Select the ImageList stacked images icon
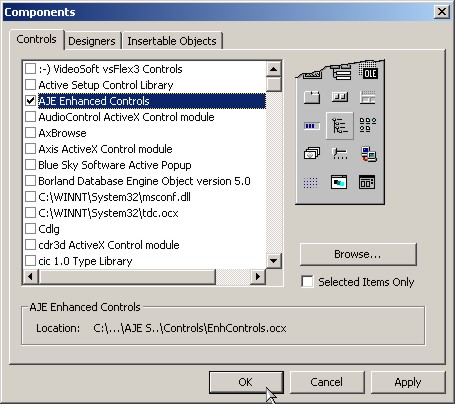Viewport: 455px width, 404px height. coord(312,154)
